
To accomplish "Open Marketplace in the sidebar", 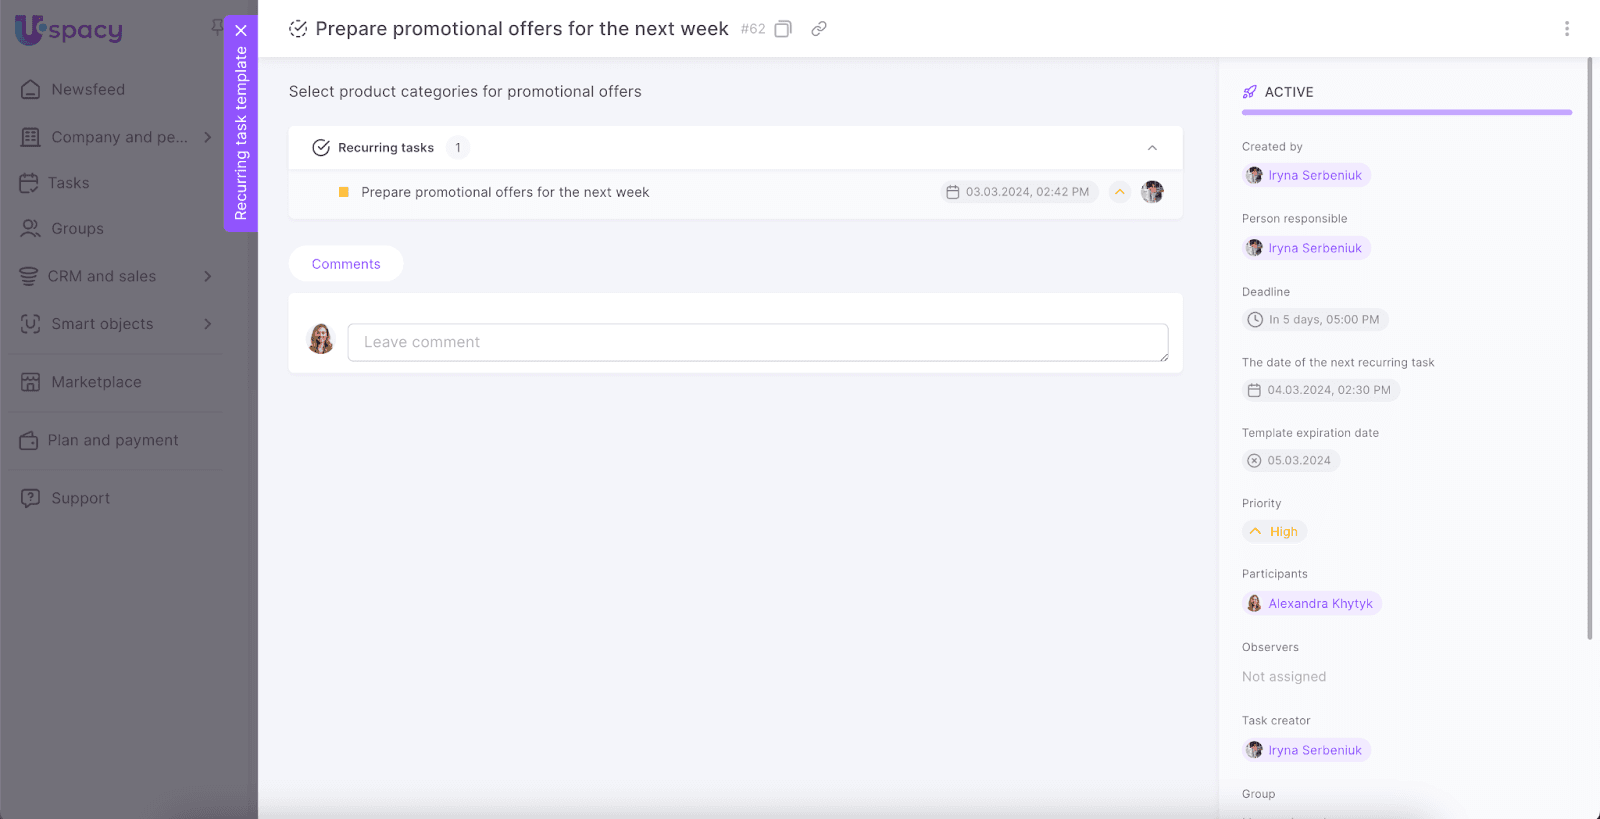I will [x=96, y=382].
